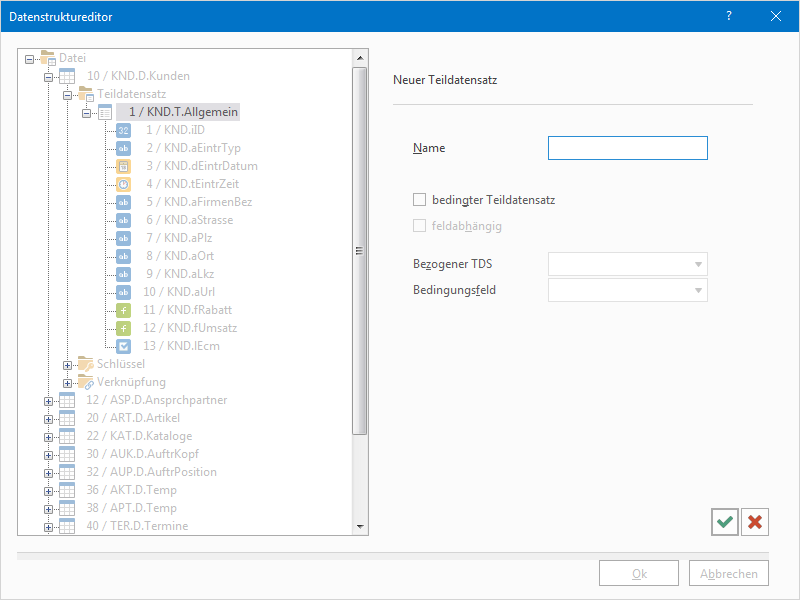Click the logical icon beside KND.lEcm
Image resolution: width=800 pixels, height=600 pixels.
(x=123, y=346)
